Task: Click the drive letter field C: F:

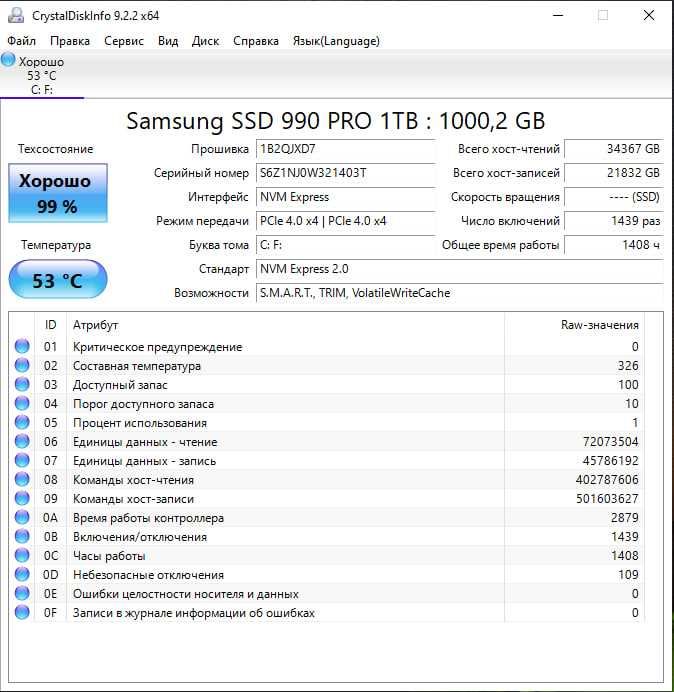Action: (346, 245)
